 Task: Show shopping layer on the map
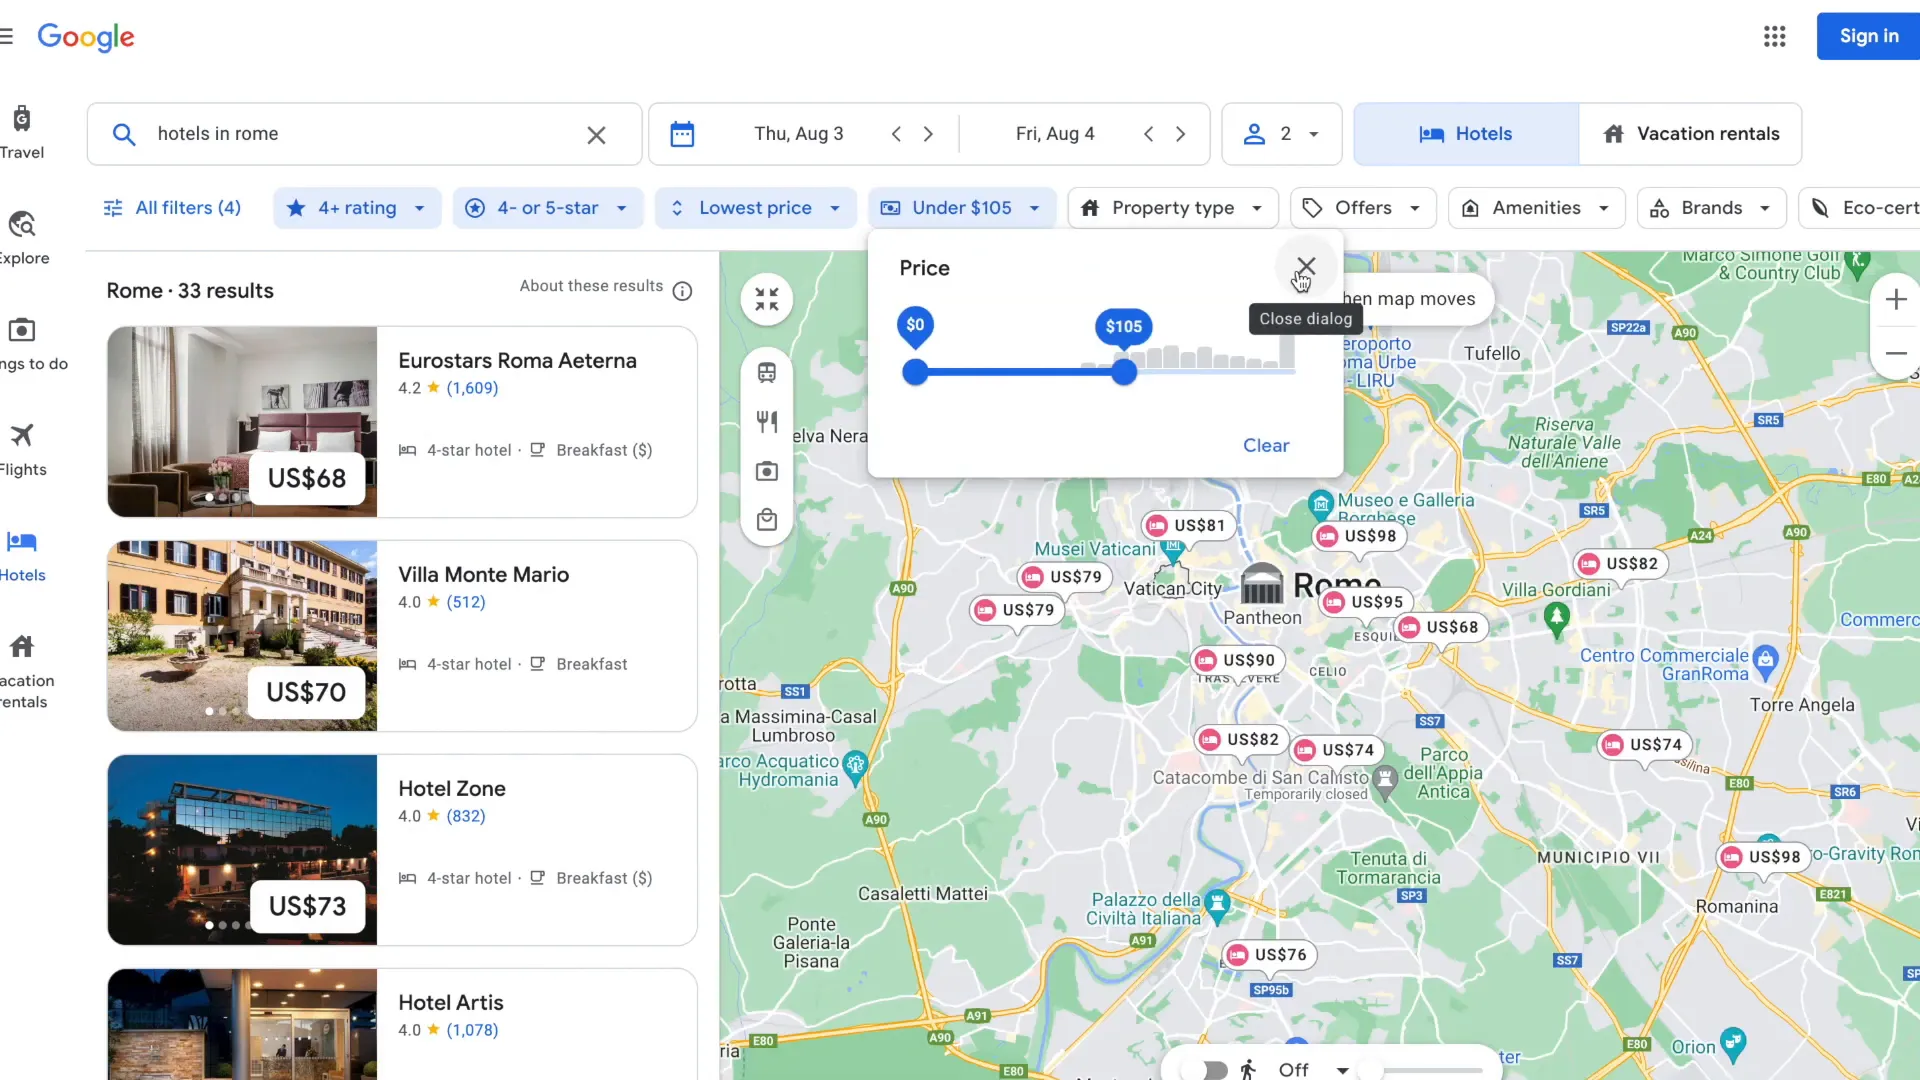(x=767, y=520)
